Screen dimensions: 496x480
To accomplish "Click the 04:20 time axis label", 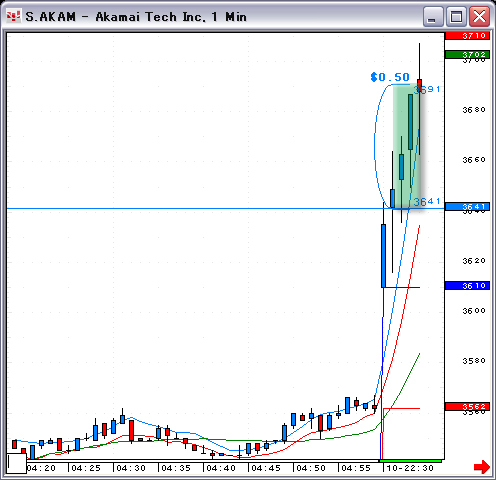I will point(41,468).
